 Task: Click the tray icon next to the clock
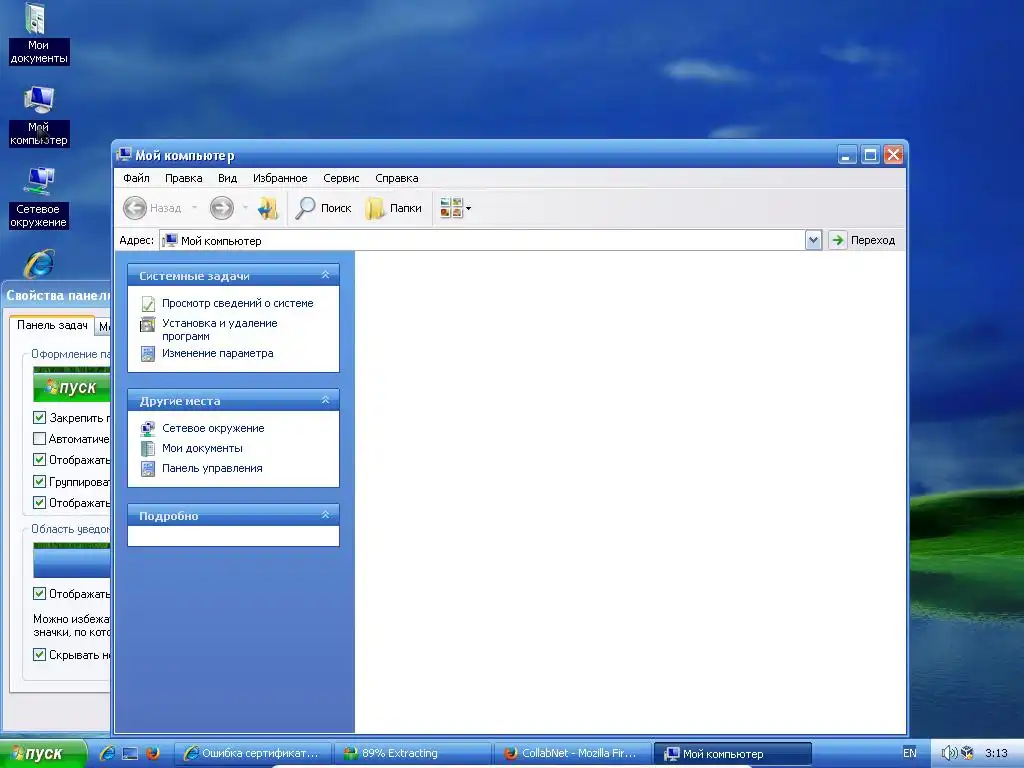tap(968, 754)
